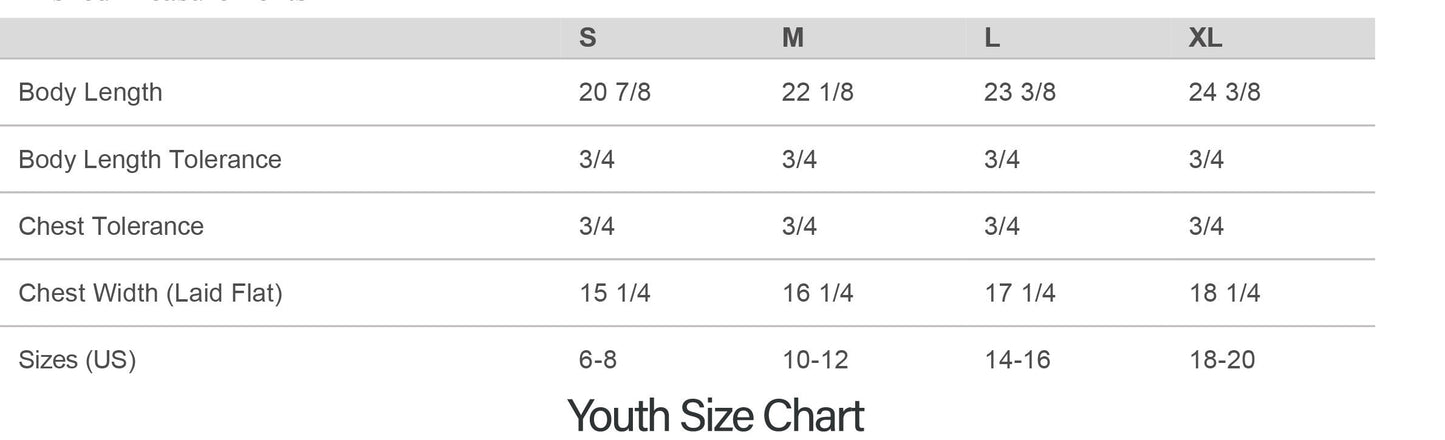Select the 20 7/8 body length value
1445x440 pixels.
(614, 92)
